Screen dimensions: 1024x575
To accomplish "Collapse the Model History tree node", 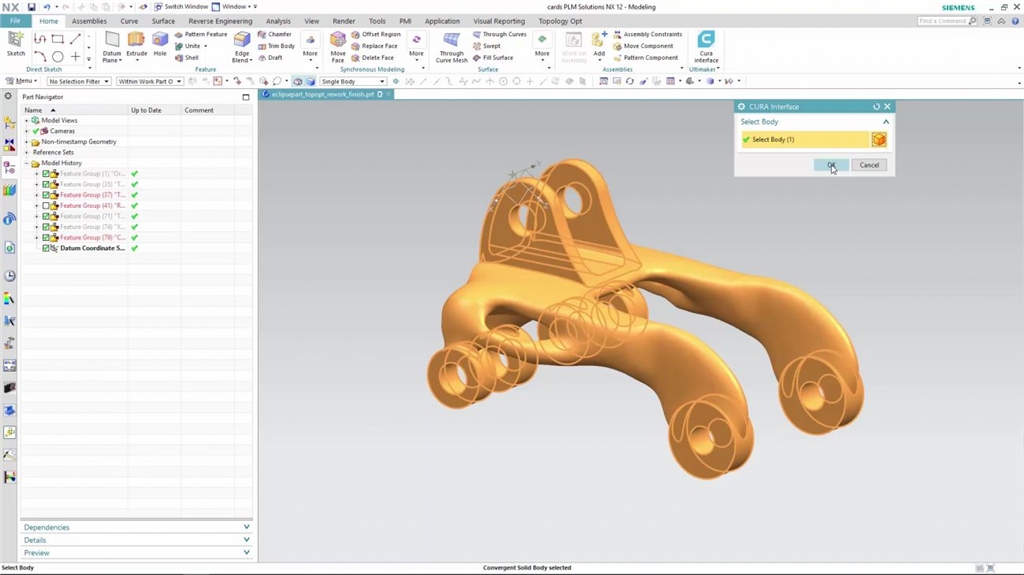I will point(27,163).
